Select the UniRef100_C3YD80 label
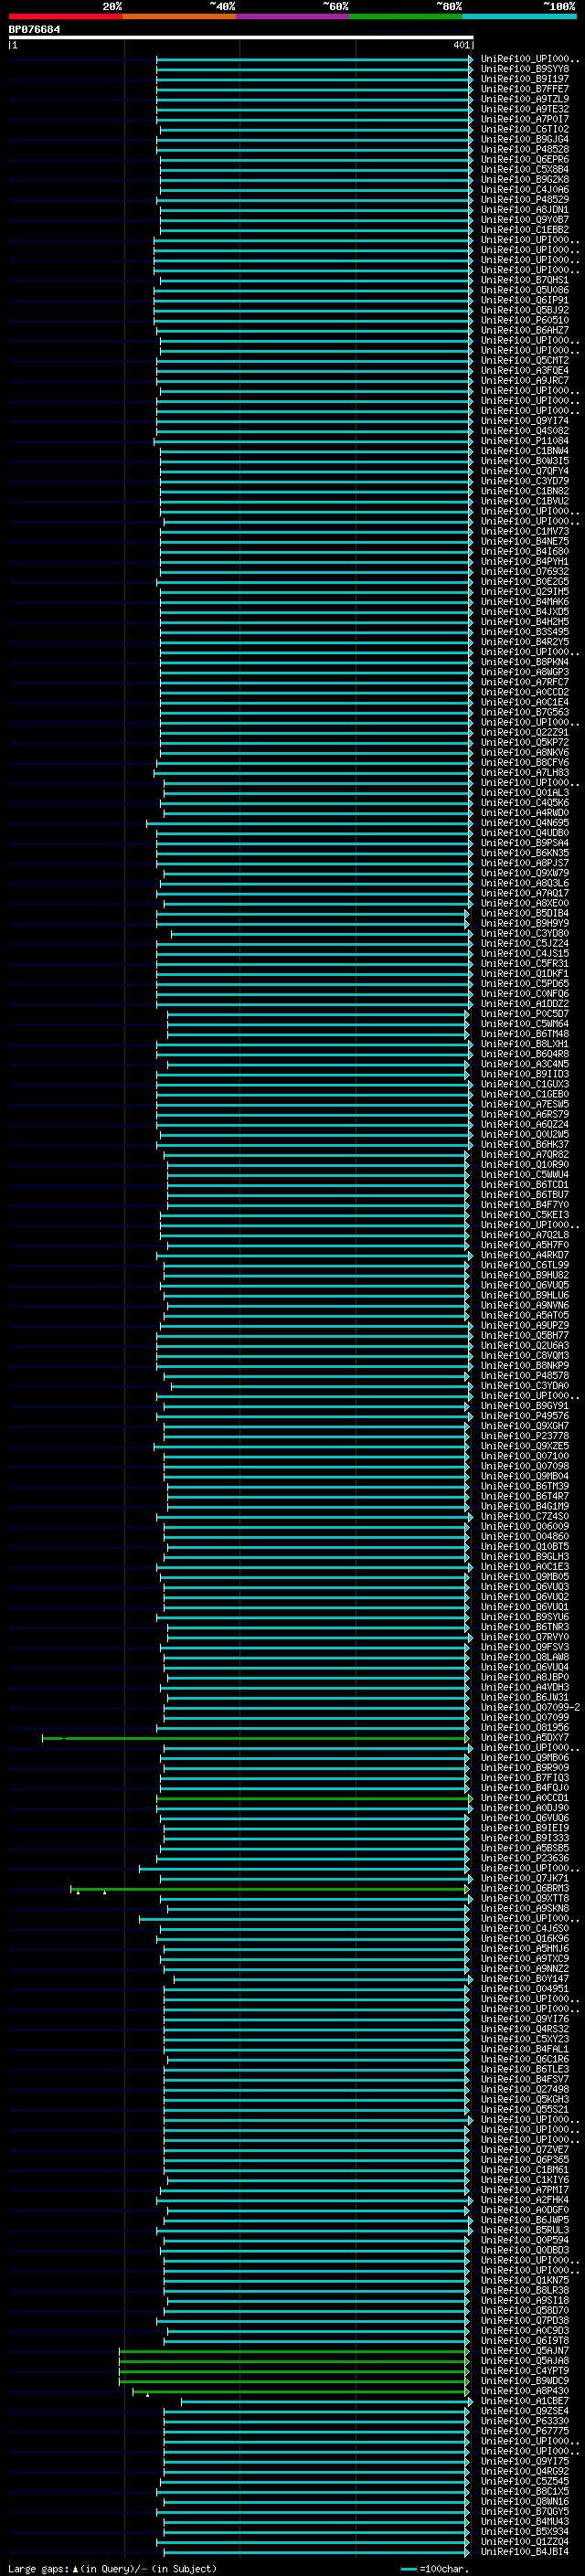This screenshot has height=2576, width=585. pyautogui.click(x=525, y=934)
